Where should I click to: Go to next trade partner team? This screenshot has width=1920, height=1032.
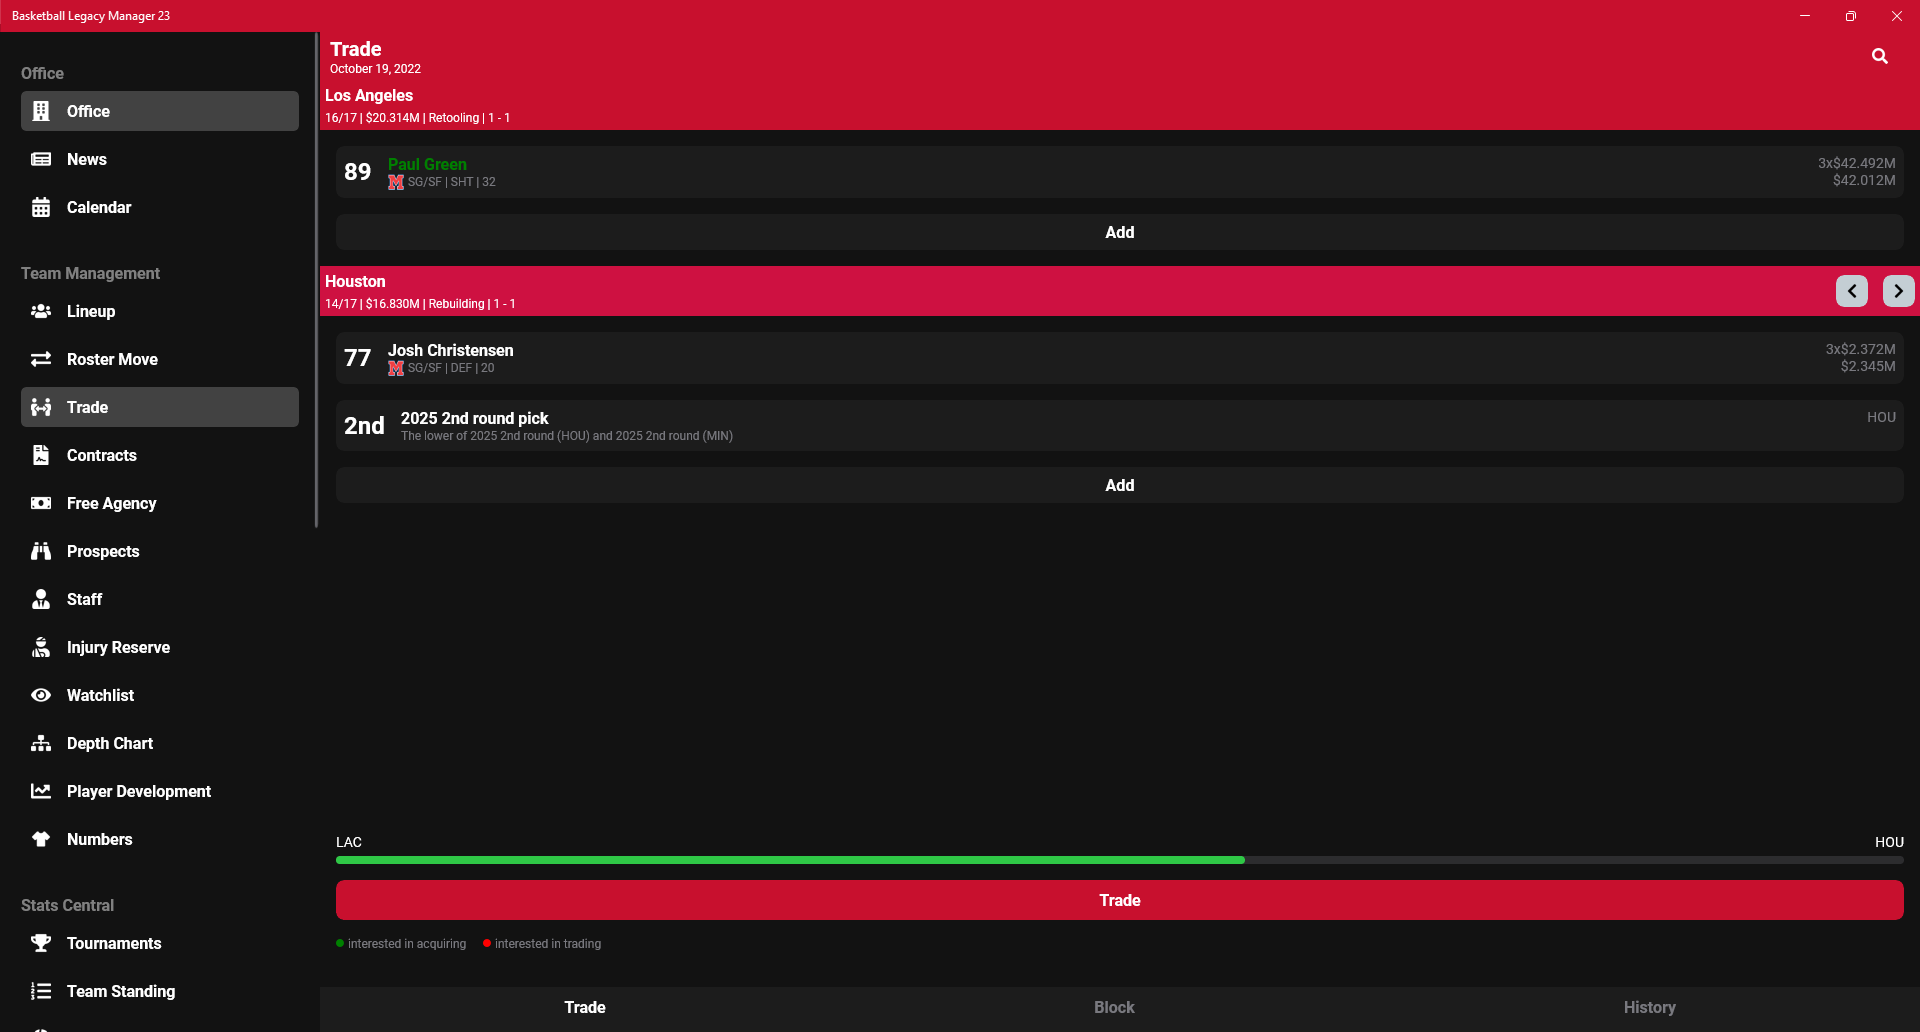coord(1899,291)
